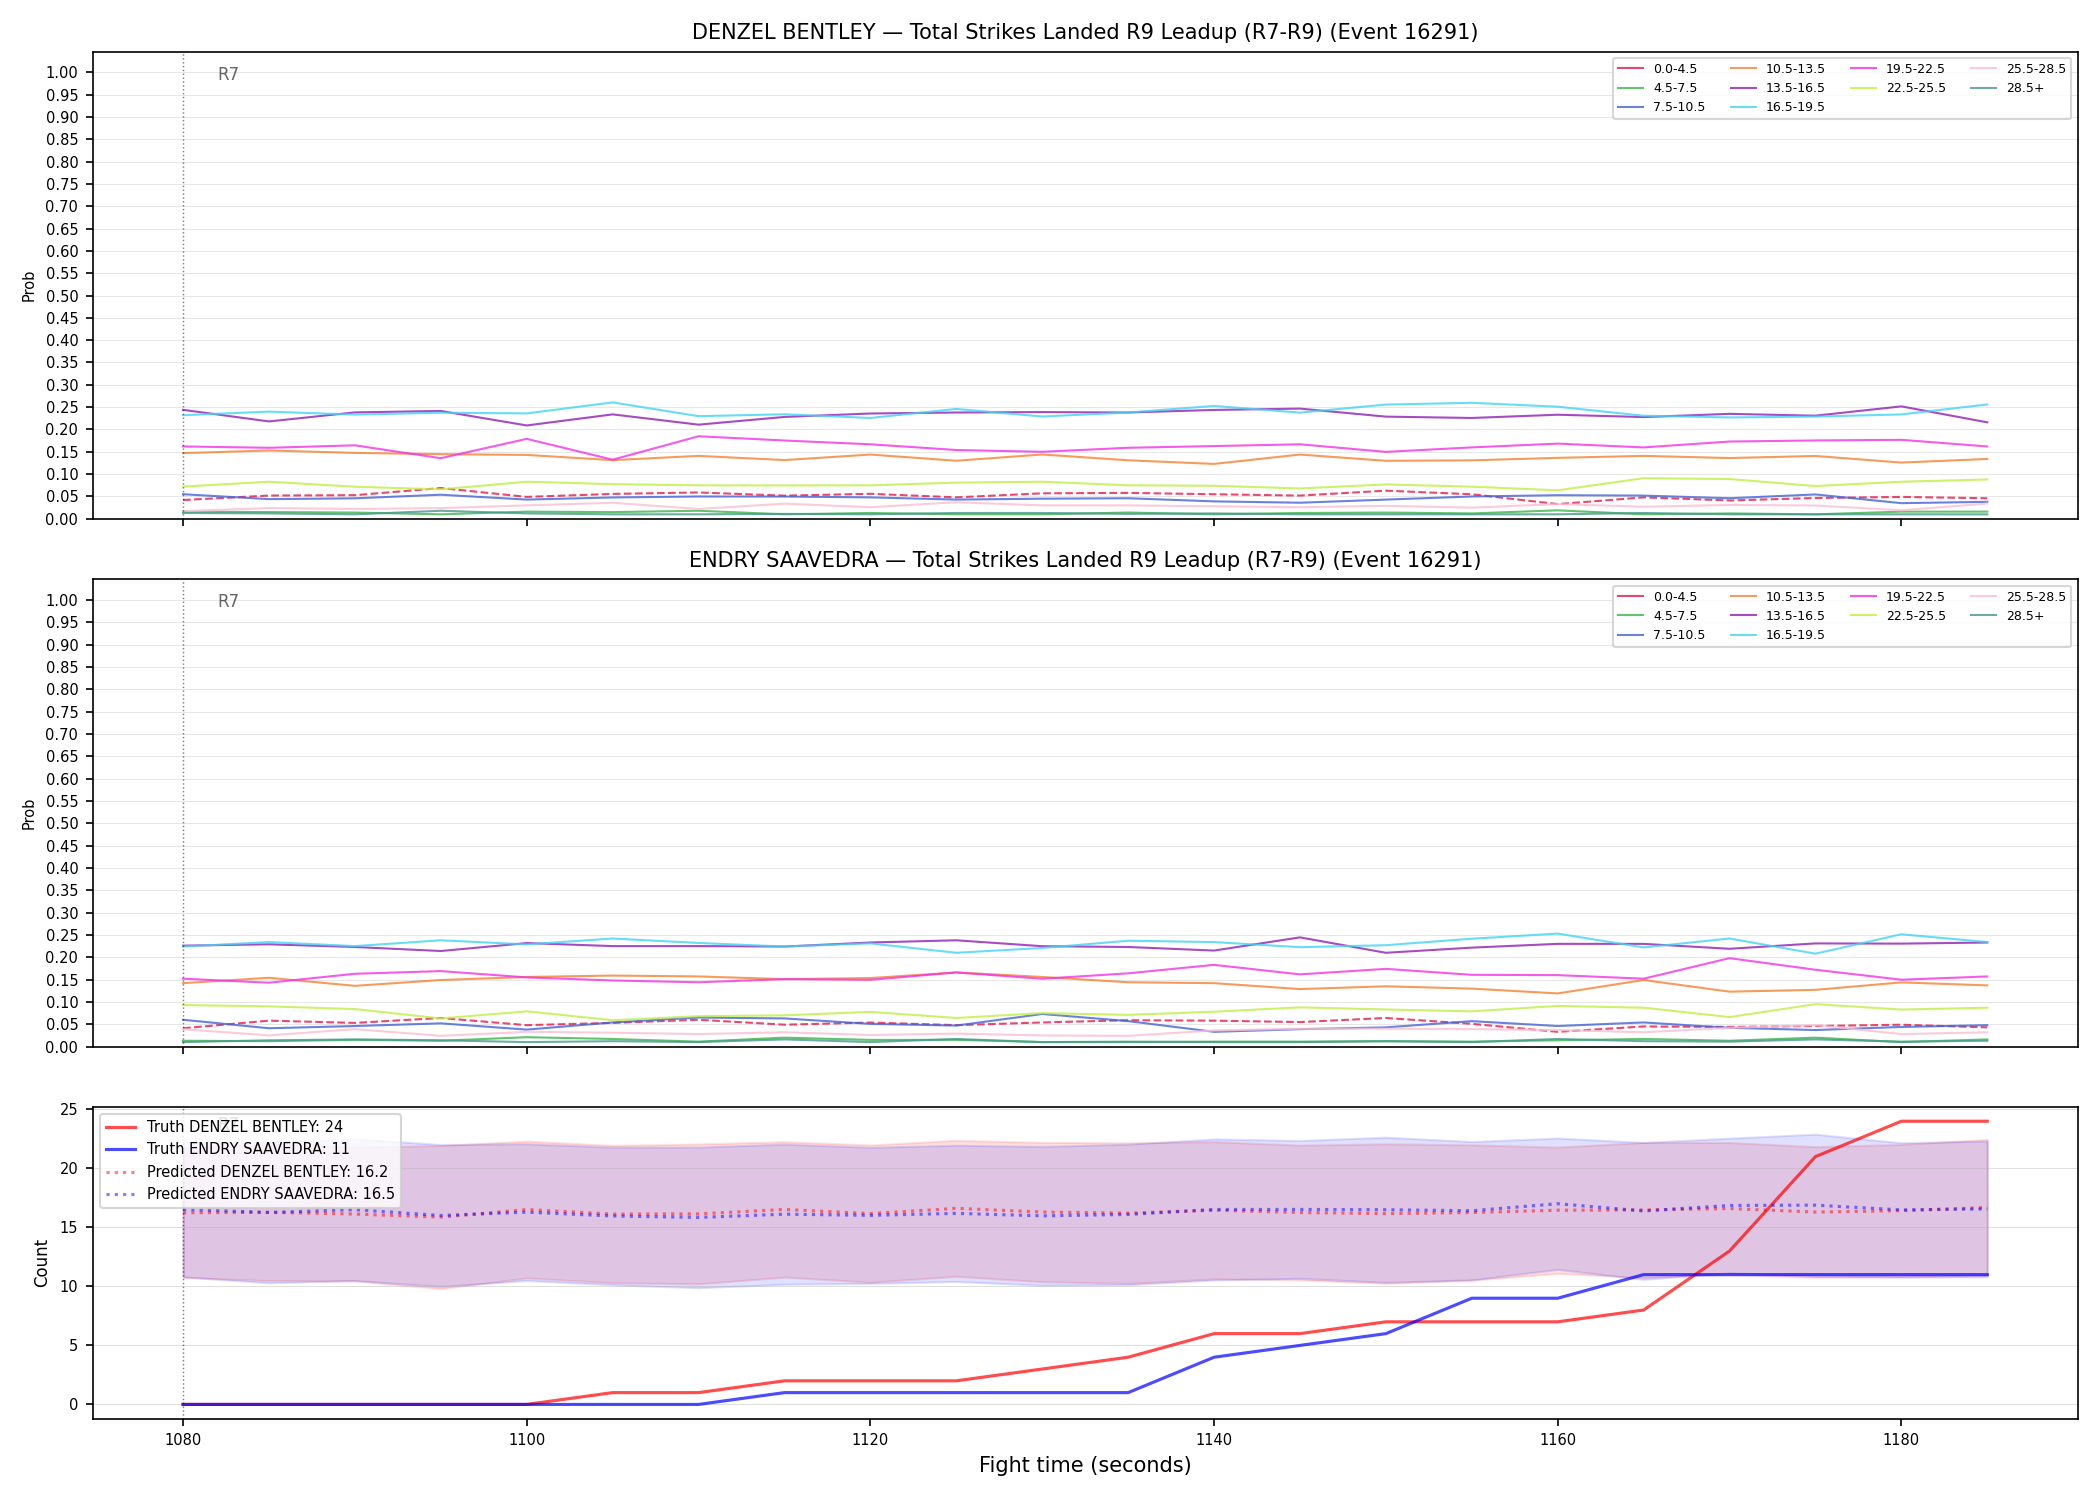The width and height of the screenshot is (2100, 1500).
Task: Click the 1080 x-axis tick label
Action: 182,1440
